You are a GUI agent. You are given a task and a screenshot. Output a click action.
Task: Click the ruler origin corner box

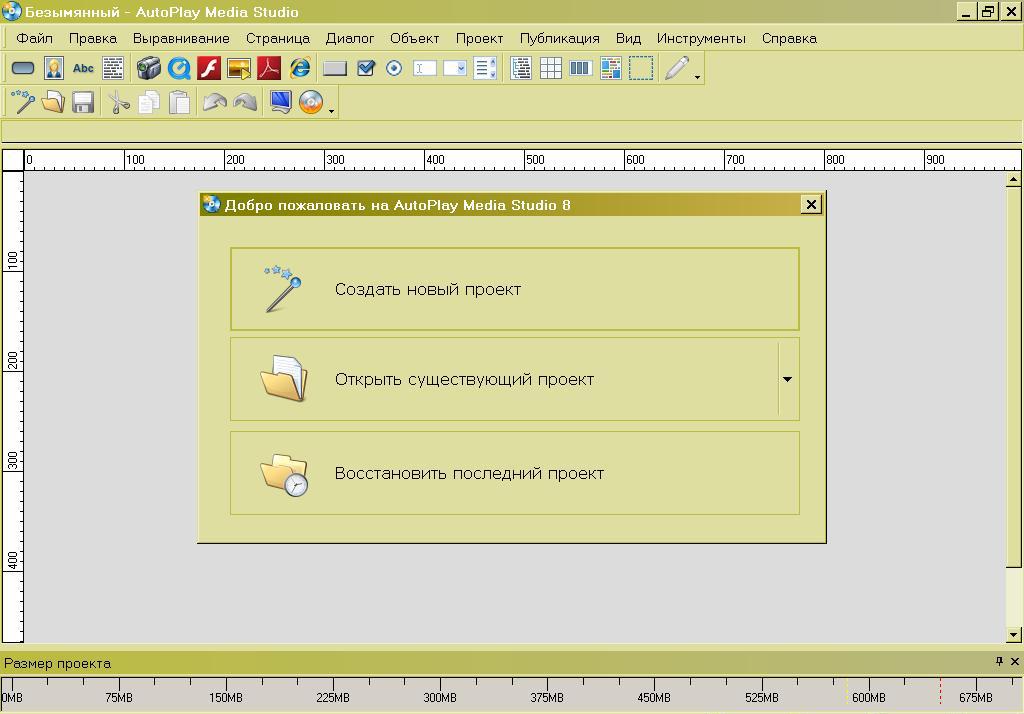(13, 160)
